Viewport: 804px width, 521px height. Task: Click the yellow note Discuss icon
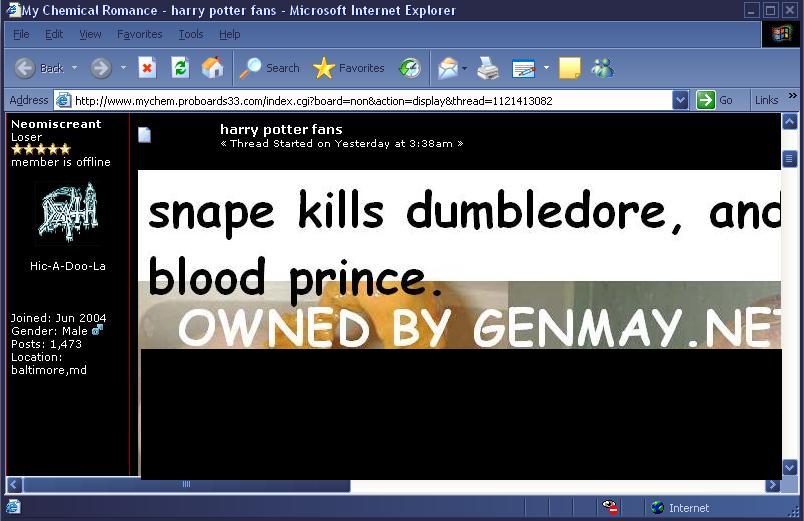570,68
